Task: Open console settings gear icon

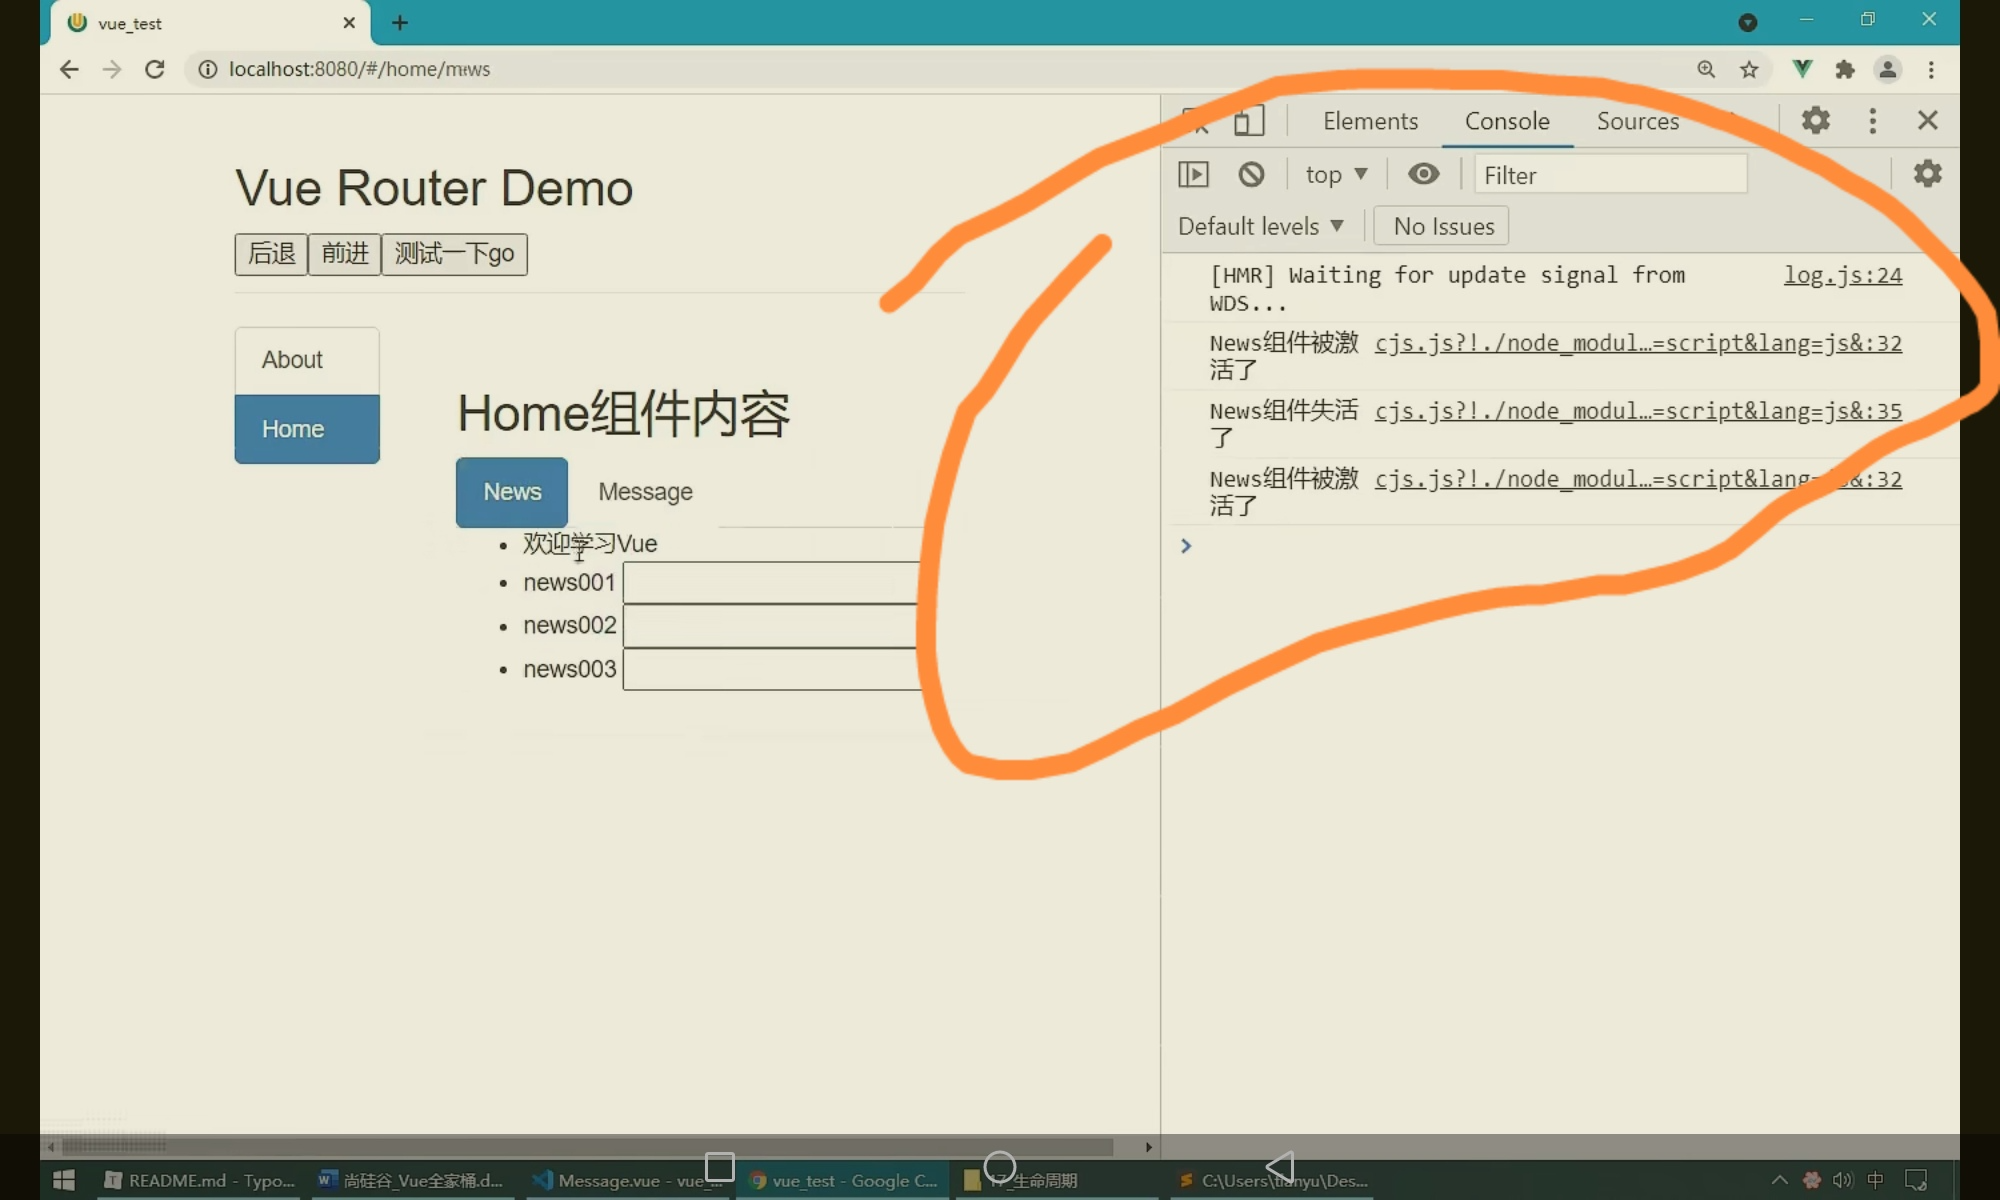Action: coord(1927,174)
